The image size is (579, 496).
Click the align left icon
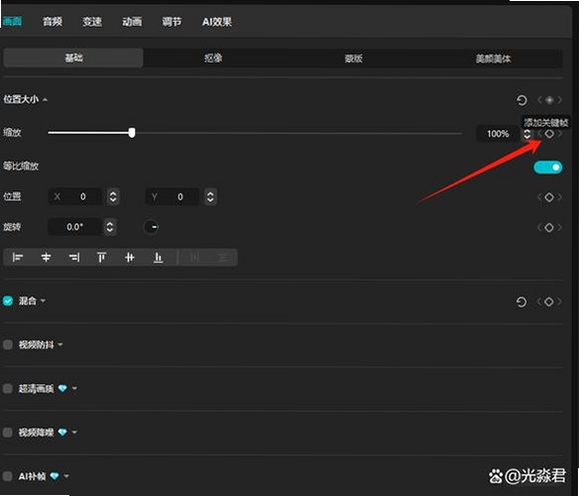(x=17, y=257)
